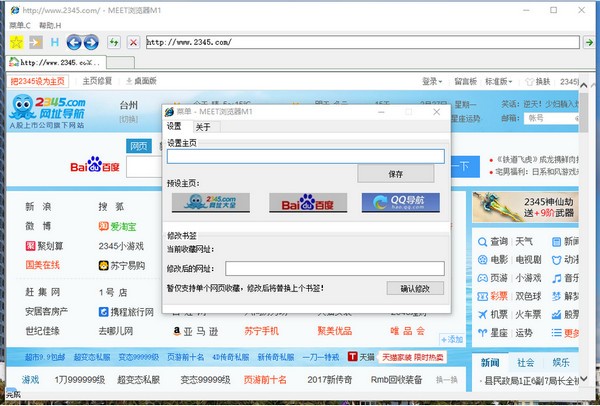600x406 pixels.
Task: Click the 保存 save button
Action: (x=396, y=174)
